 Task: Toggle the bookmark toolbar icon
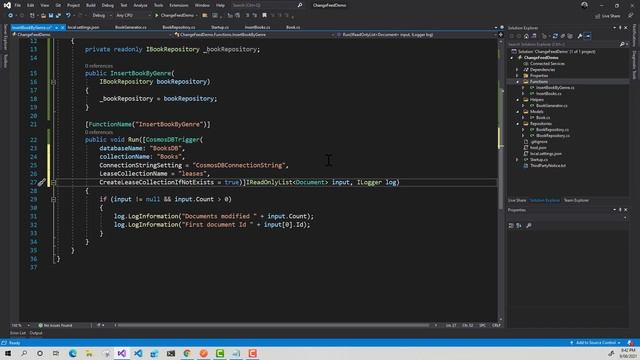coord(264,16)
